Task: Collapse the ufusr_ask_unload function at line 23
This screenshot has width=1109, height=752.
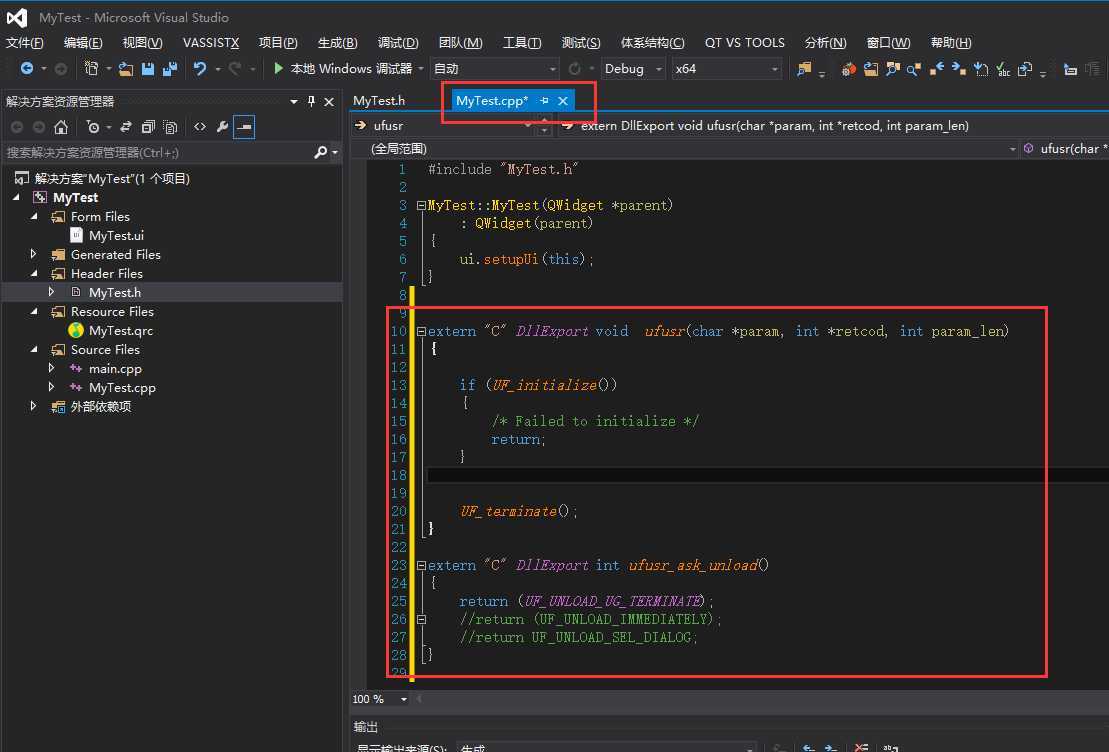Action: 422,565
